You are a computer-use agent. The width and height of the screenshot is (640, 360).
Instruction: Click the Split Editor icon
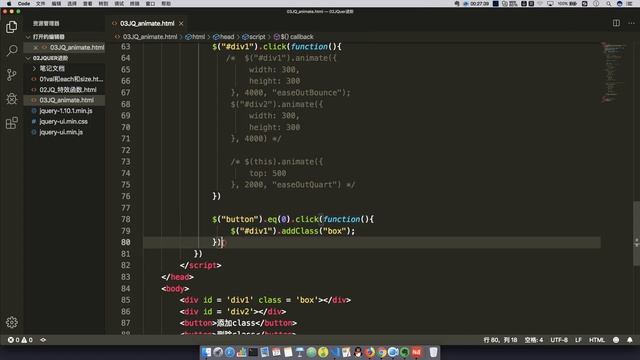pyautogui.click(x=616, y=23)
